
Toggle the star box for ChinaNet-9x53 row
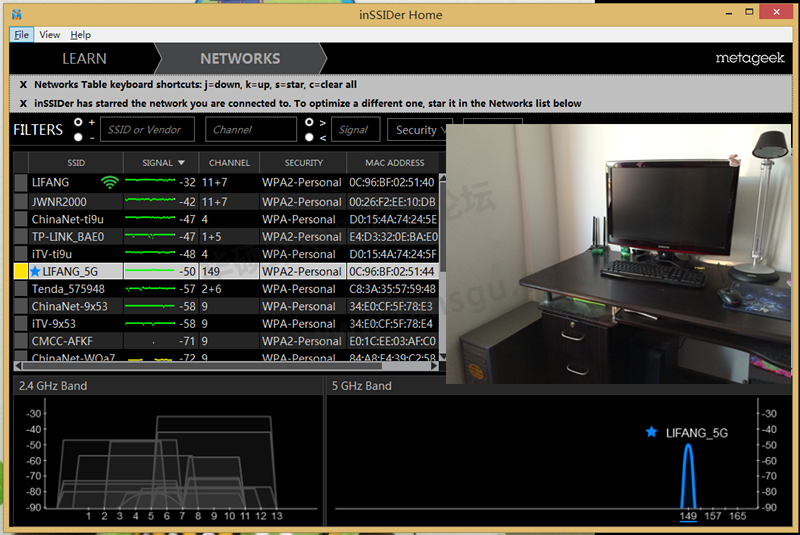20,306
